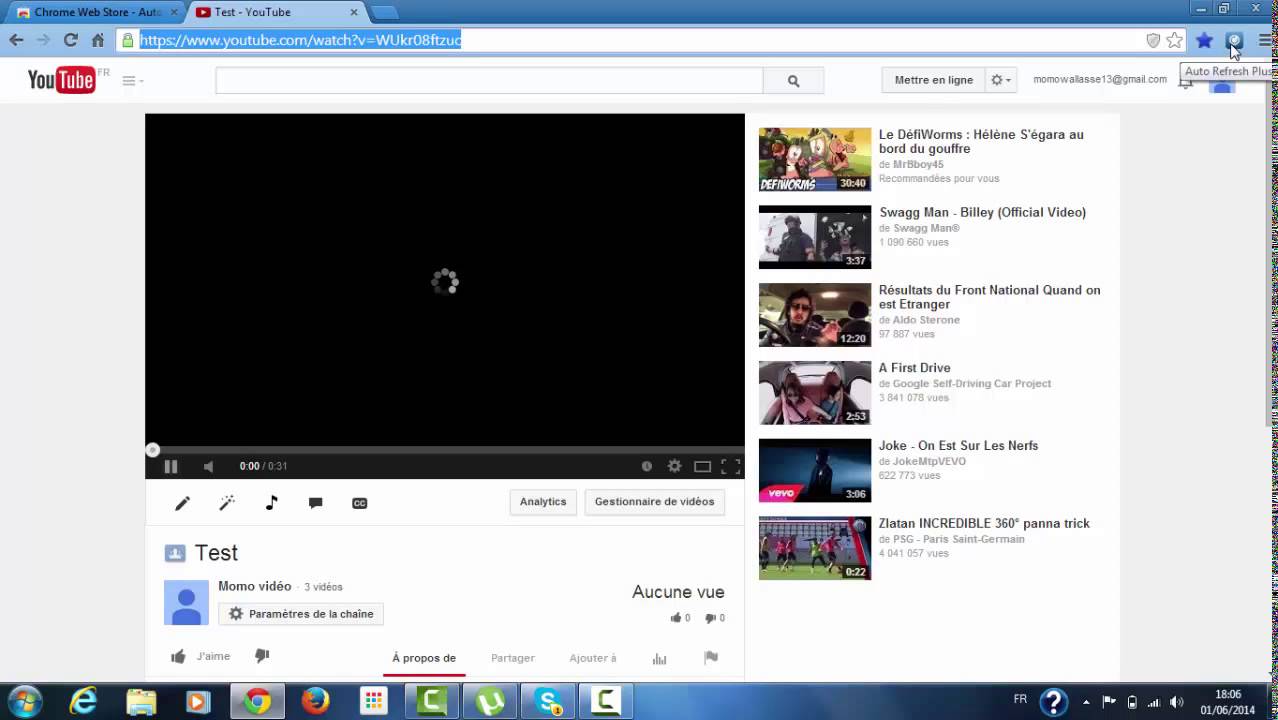Dislike the video with thumbs-down button
The width and height of the screenshot is (1278, 720).
pyautogui.click(x=262, y=656)
